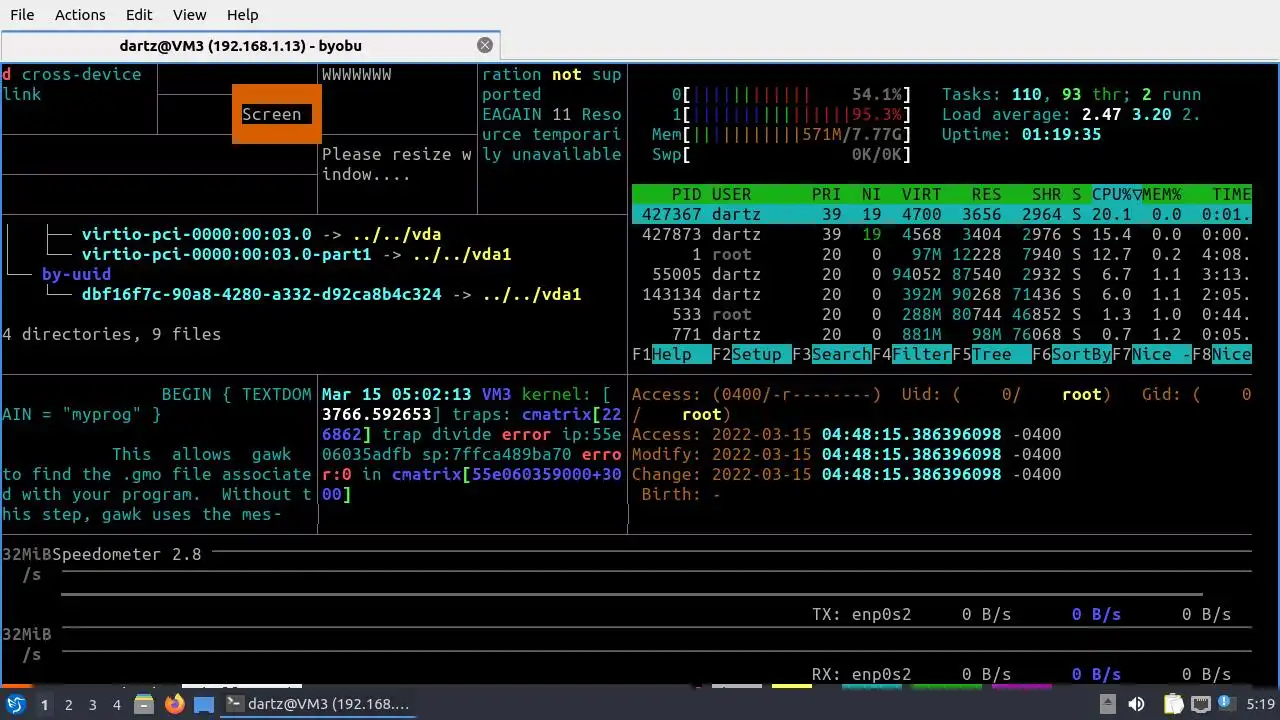Click show desktop taskbar icon
This screenshot has width=1280, height=720.
point(204,704)
